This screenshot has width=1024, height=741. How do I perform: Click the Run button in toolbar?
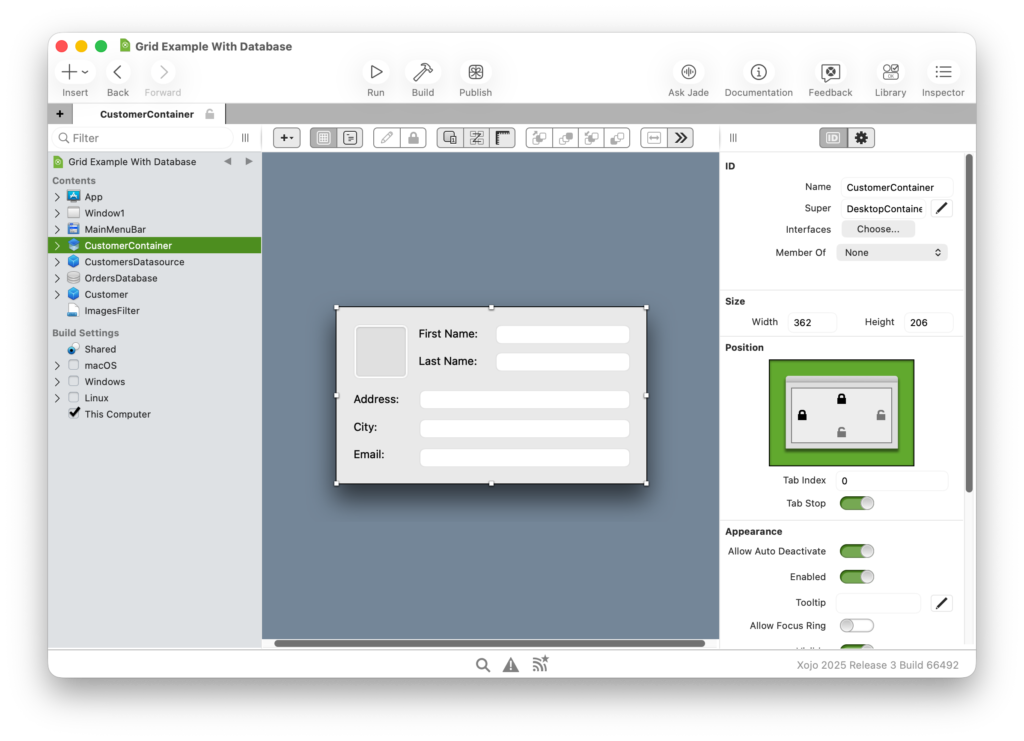point(375,73)
